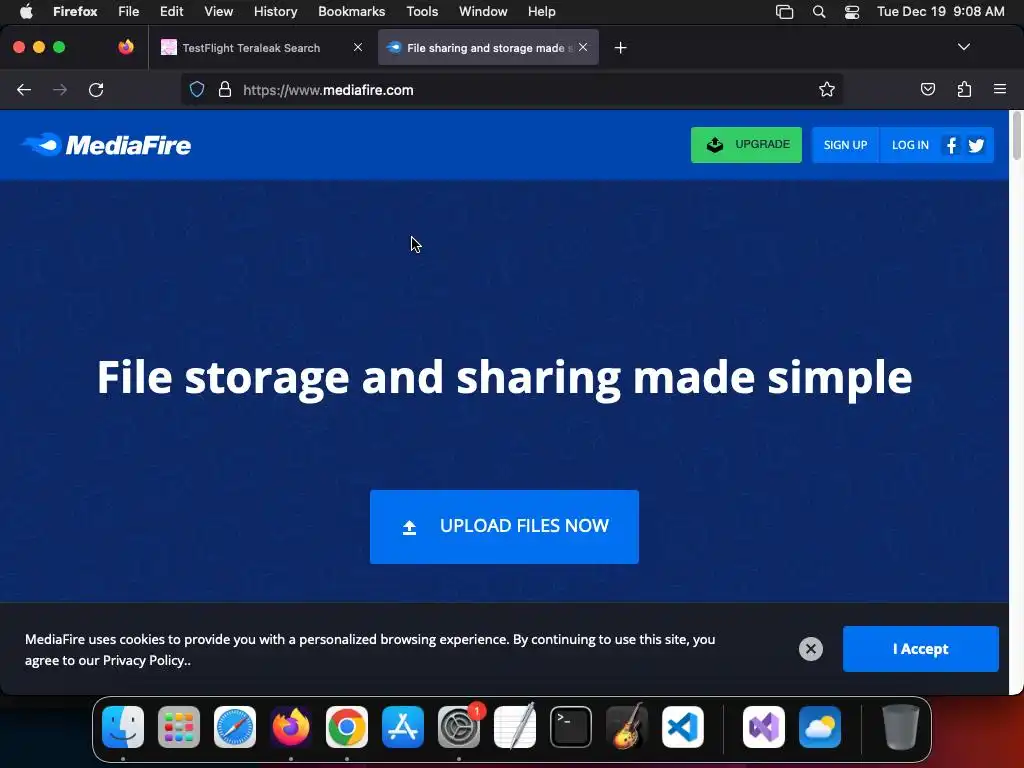The height and width of the screenshot is (768, 1024).
Task: Open the UPGRADE page
Action: coord(746,145)
